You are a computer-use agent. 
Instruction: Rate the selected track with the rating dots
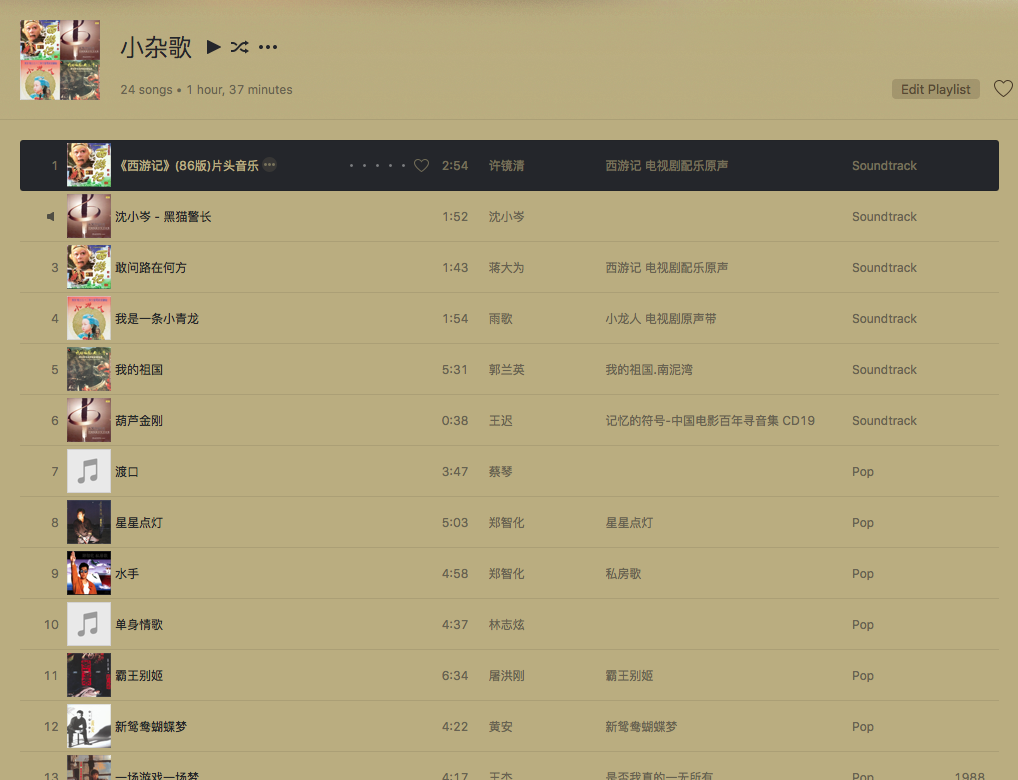pyautogui.click(x=377, y=166)
